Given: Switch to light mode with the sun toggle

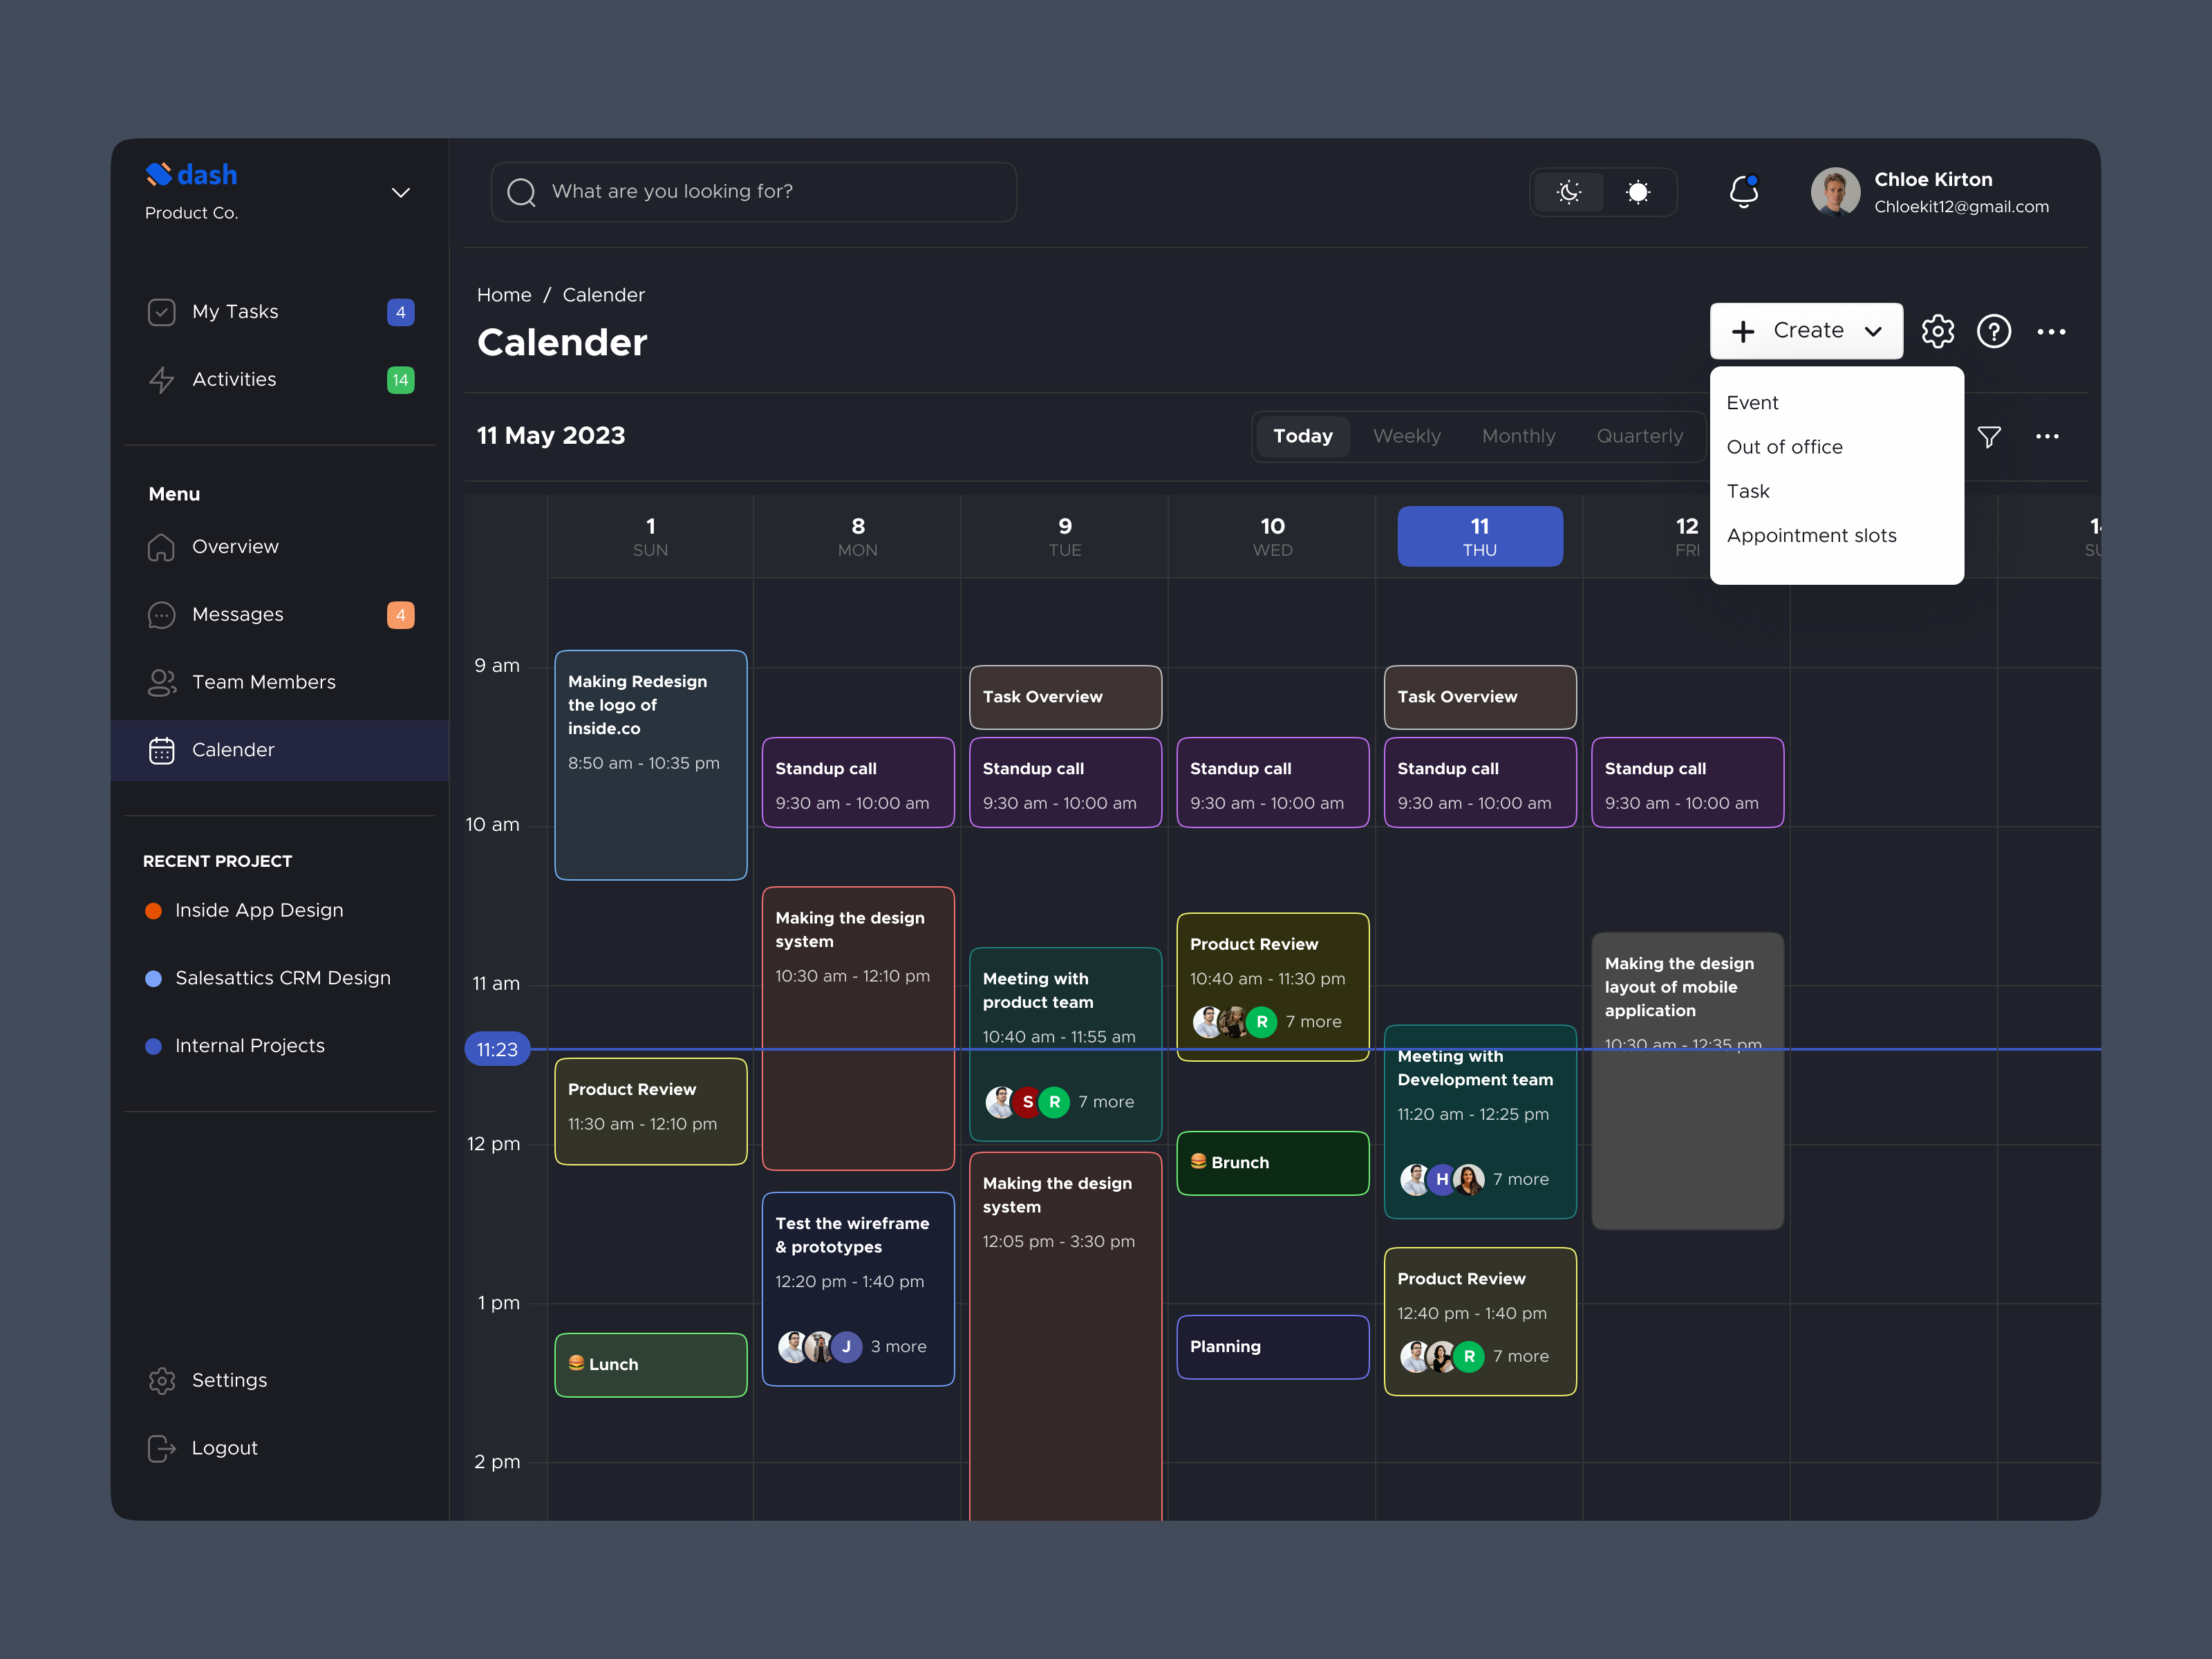Looking at the screenshot, I should coord(1639,191).
